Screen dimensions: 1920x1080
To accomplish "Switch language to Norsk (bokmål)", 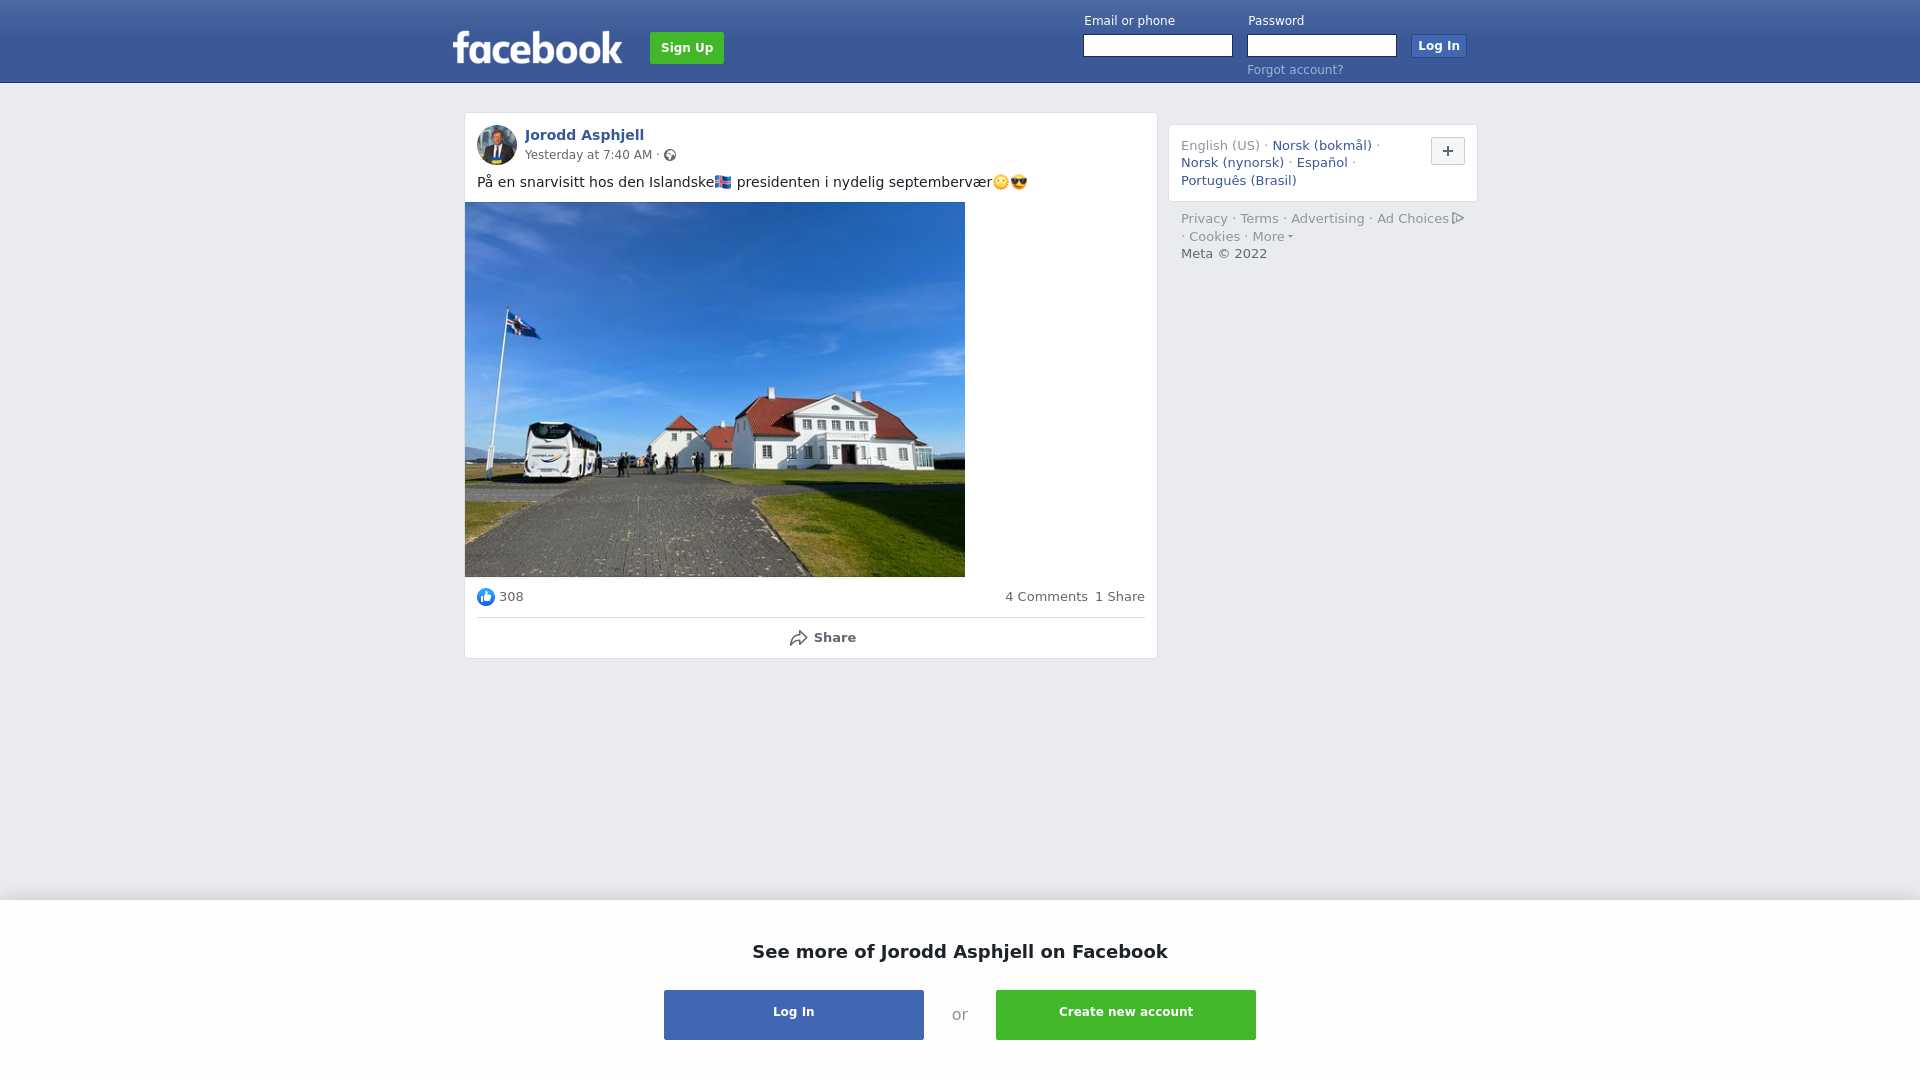I will (x=1322, y=146).
